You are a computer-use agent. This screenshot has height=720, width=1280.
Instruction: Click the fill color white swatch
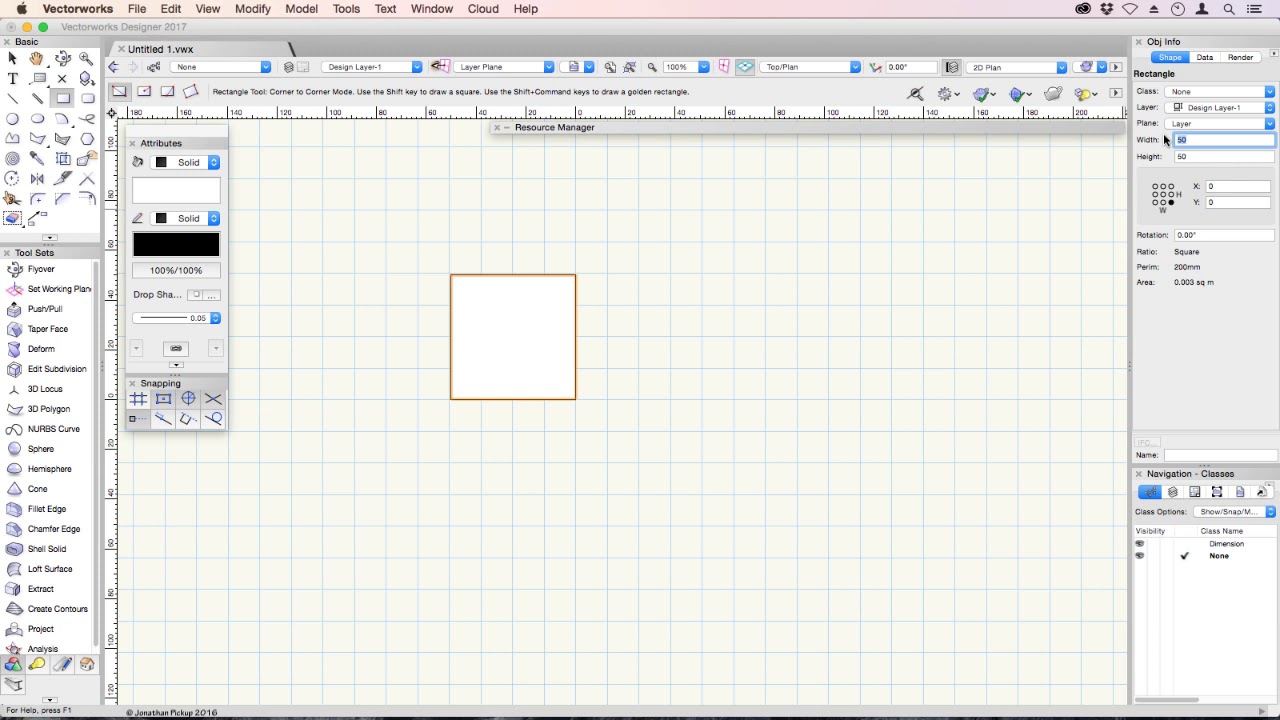(176, 190)
